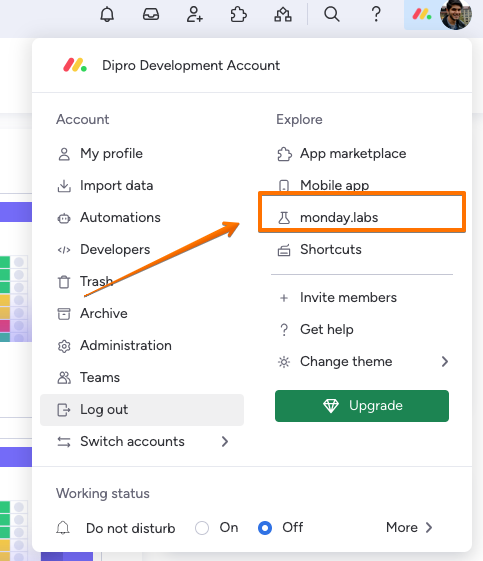Screen dimensions: 483x561
Task: Click the search magnifier icon
Action: [332, 15]
